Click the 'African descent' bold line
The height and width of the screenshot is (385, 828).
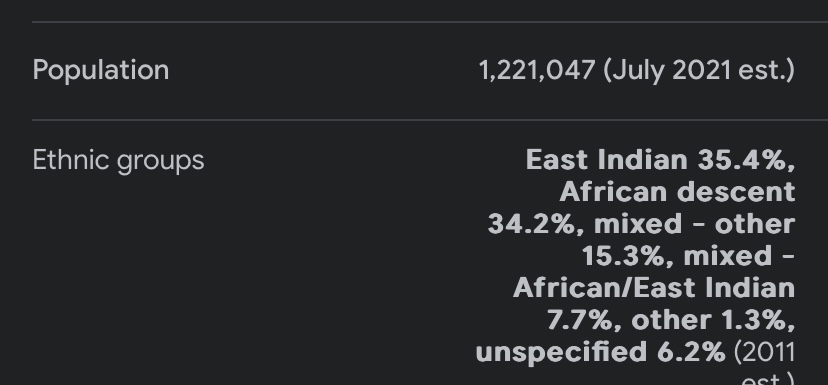pyautogui.click(x=678, y=192)
